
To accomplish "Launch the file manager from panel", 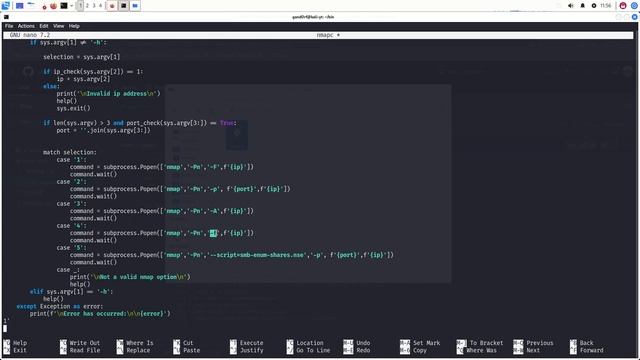I will point(31,5).
